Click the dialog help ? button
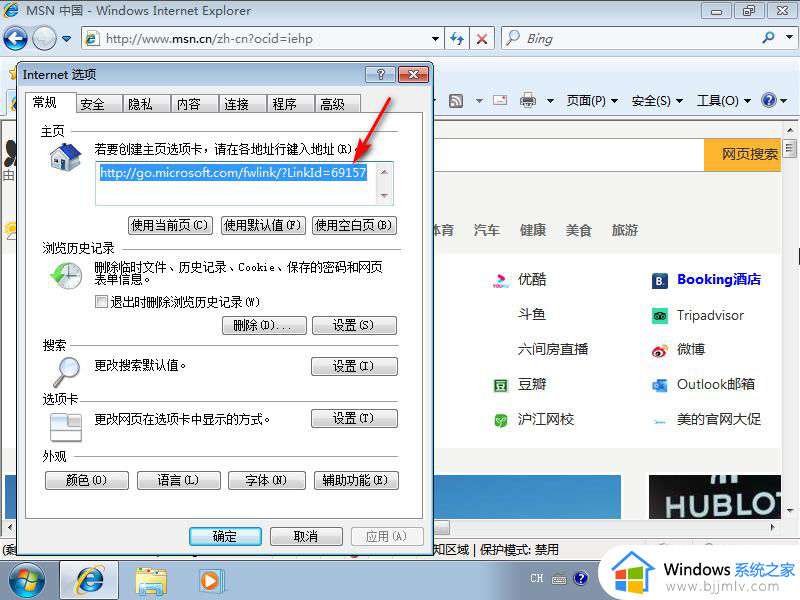The width and height of the screenshot is (800, 600). (x=380, y=74)
